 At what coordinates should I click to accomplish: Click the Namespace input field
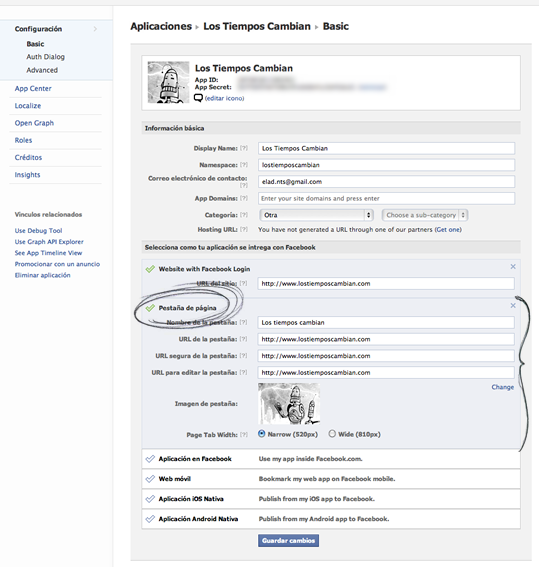386,165
